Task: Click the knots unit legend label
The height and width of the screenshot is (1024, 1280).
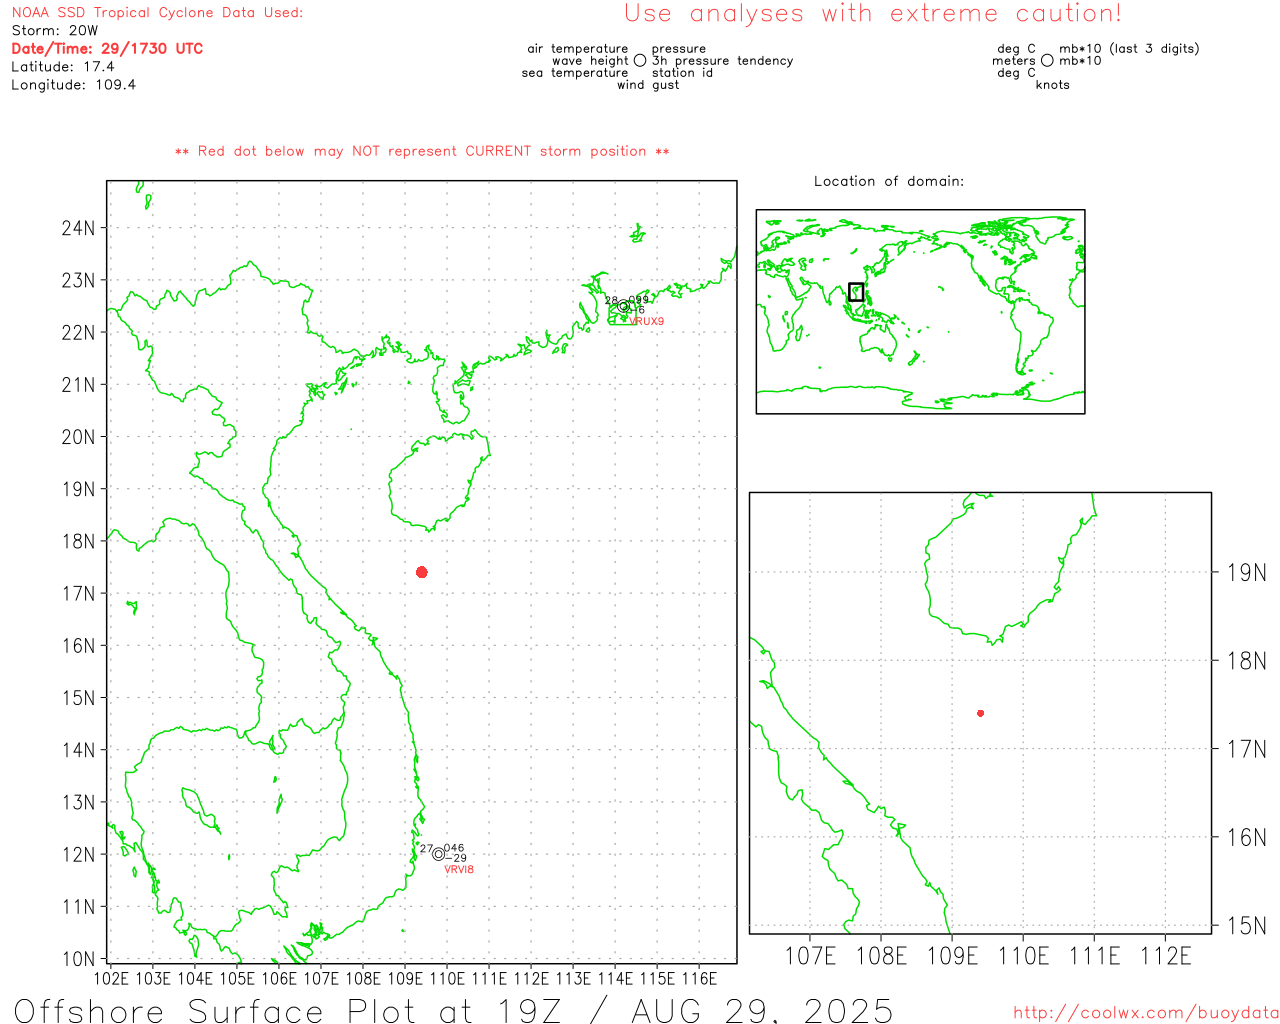Action: point(1053,85)
